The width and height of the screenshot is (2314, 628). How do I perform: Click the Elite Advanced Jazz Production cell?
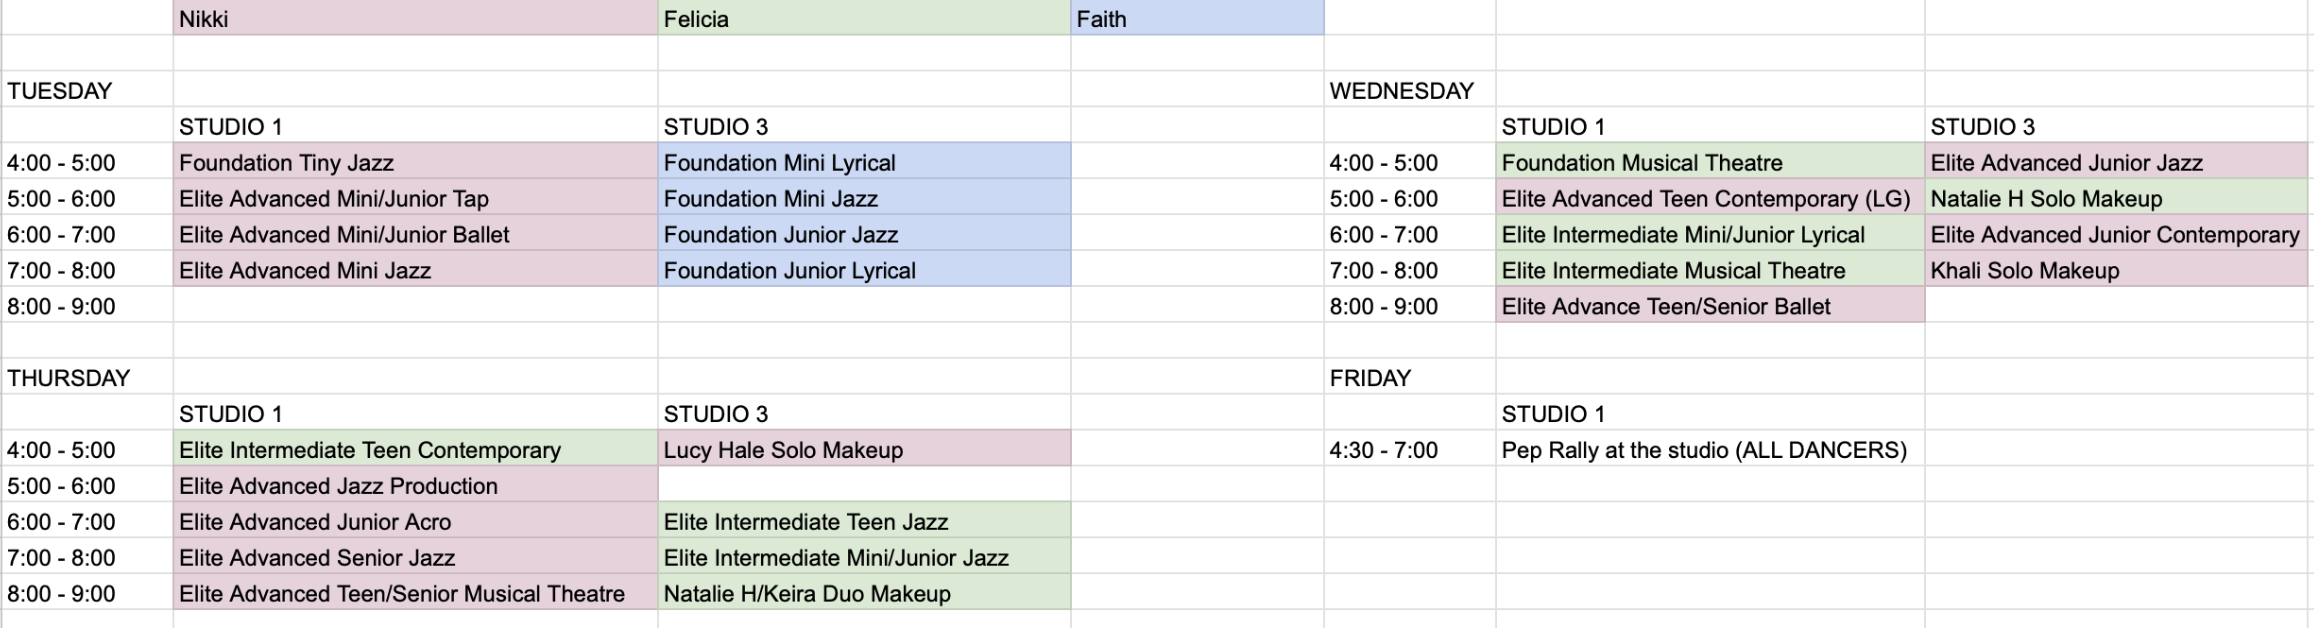pos(415,485)
